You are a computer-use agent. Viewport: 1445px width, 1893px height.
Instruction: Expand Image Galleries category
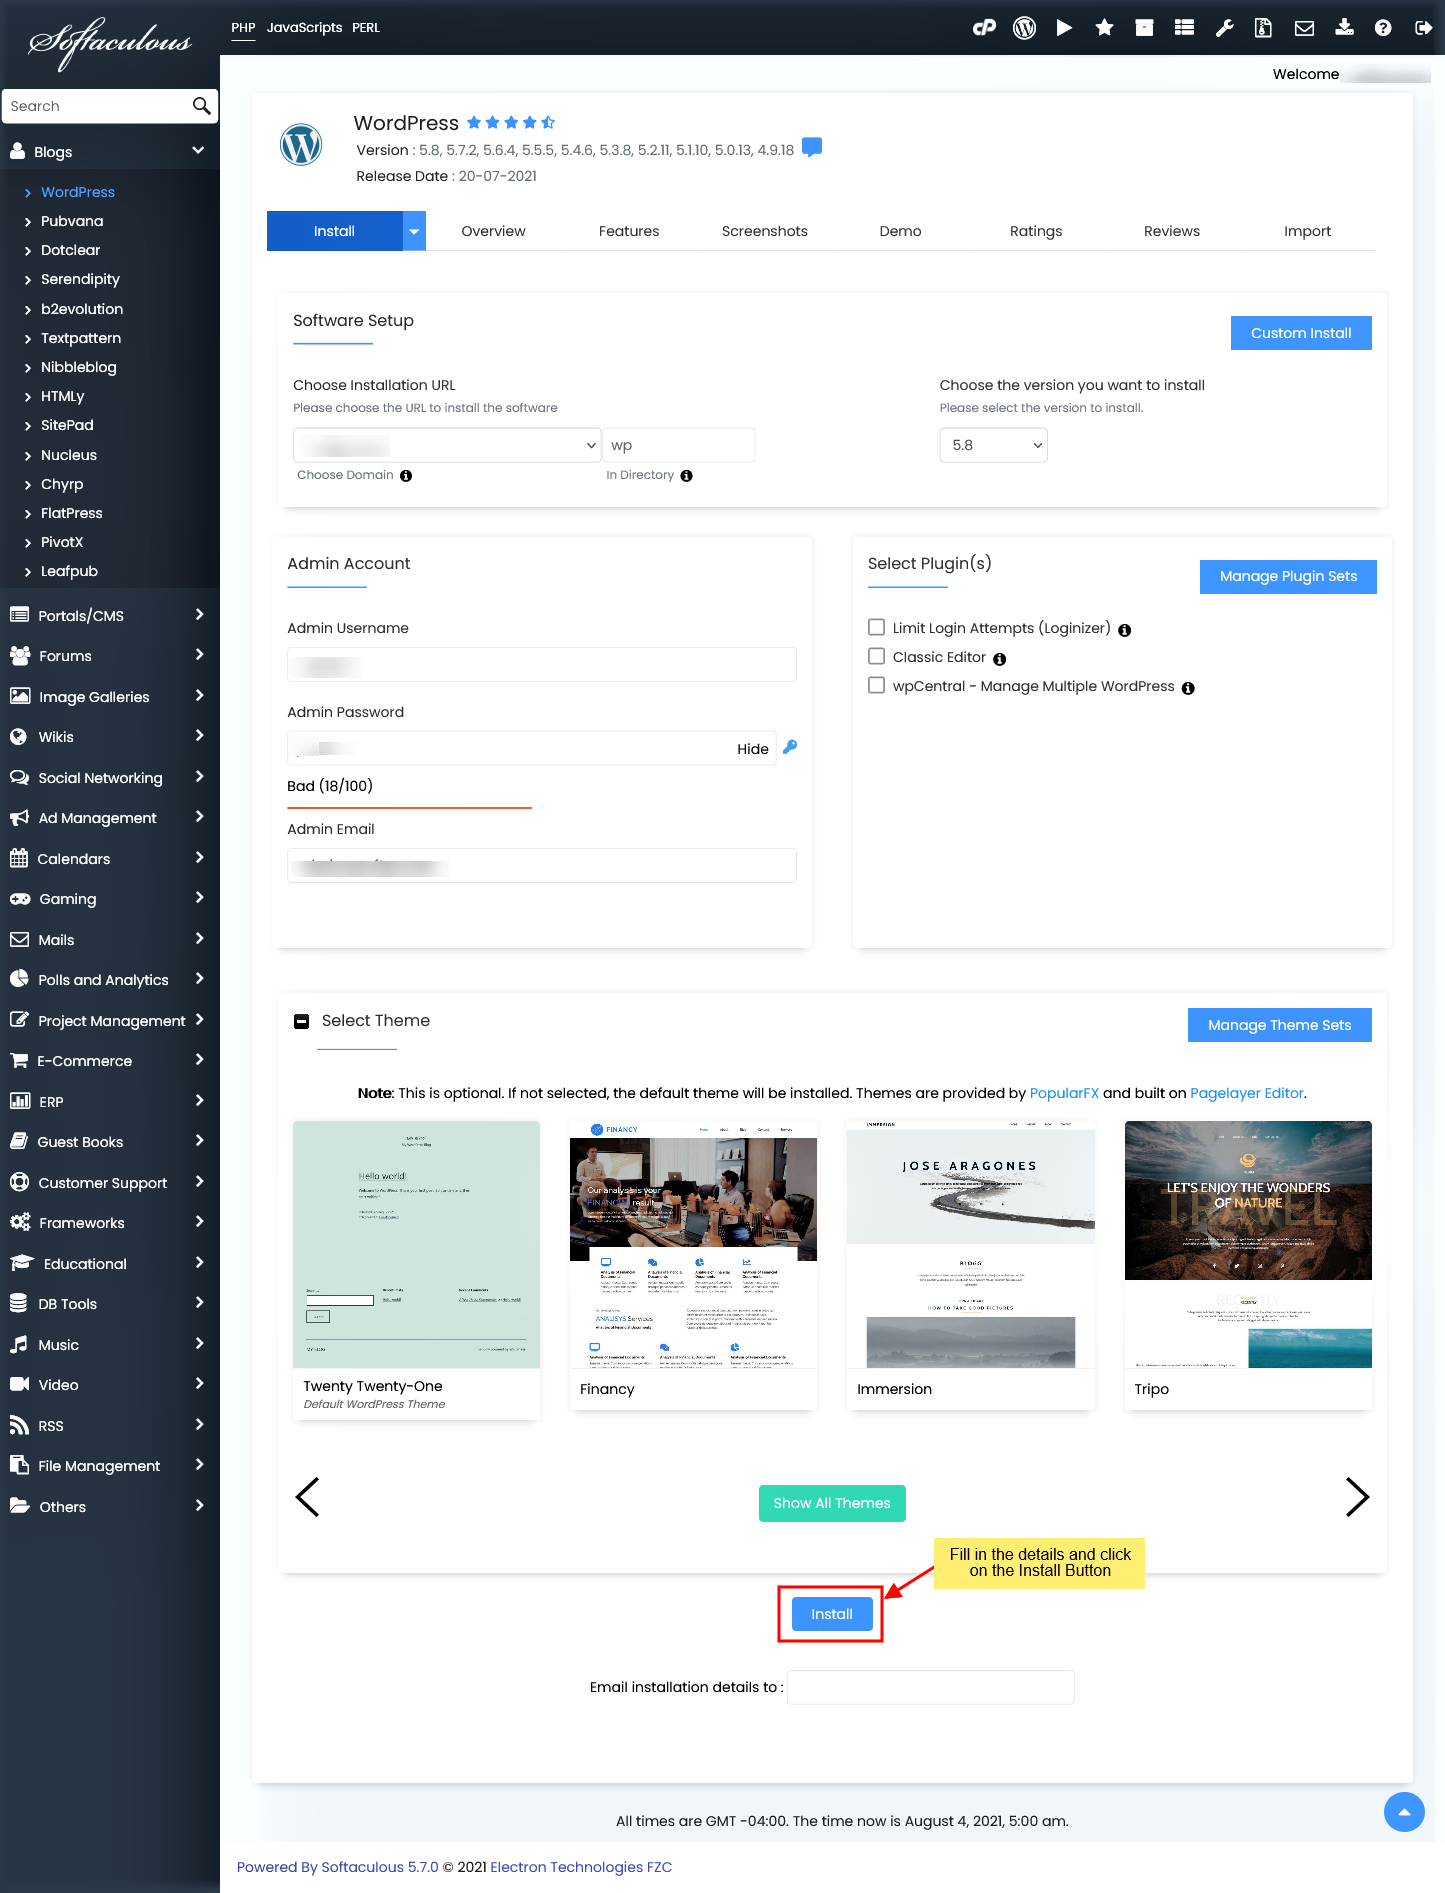tap(109, 697)
